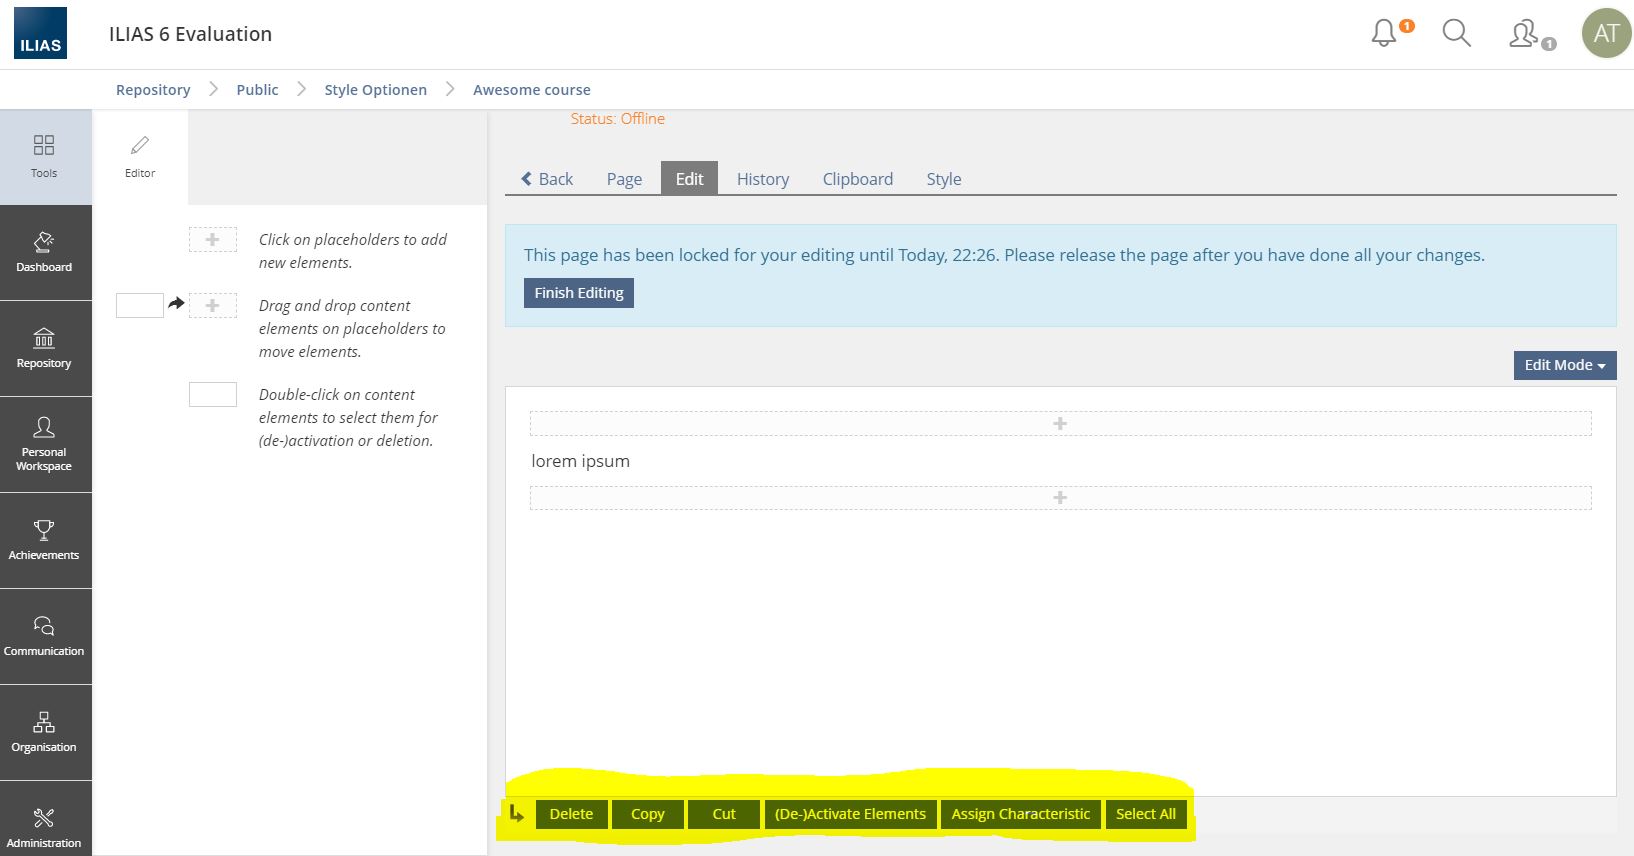Select the Editor pencil tool

click(140, 157)
